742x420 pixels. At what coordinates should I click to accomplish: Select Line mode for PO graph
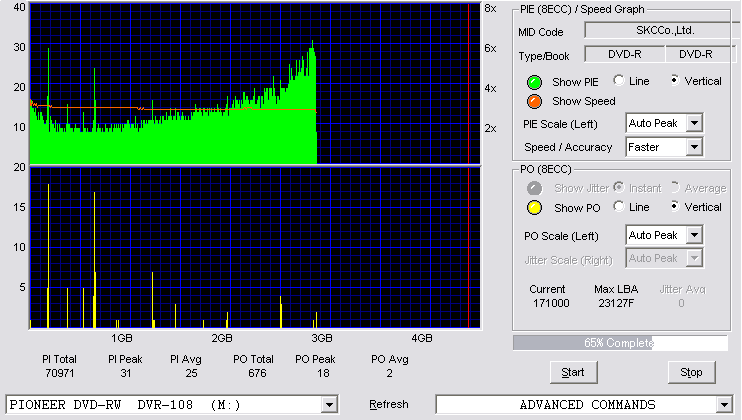click(618, 206)
